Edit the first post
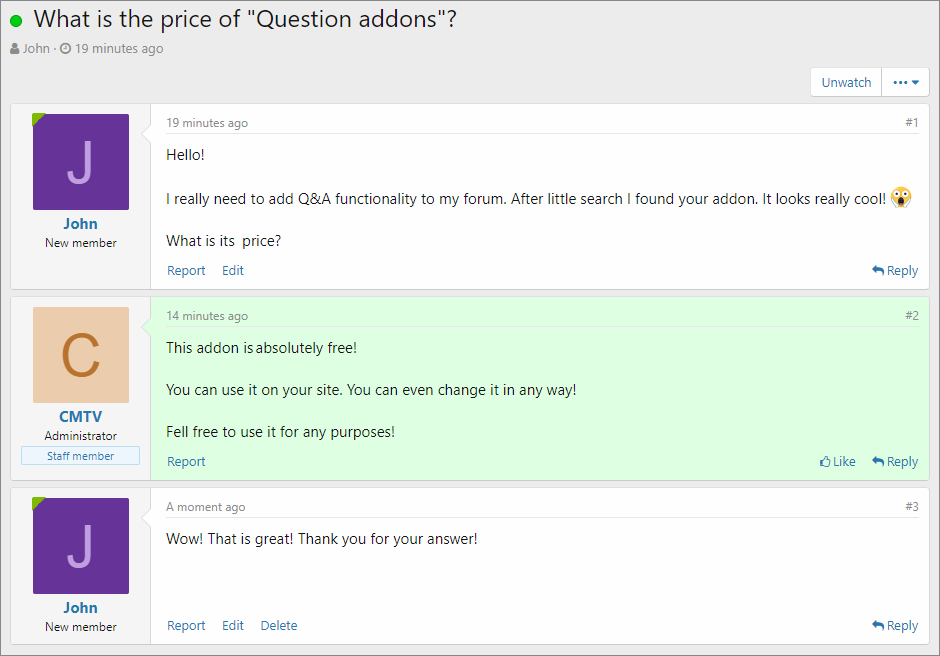 233,271
